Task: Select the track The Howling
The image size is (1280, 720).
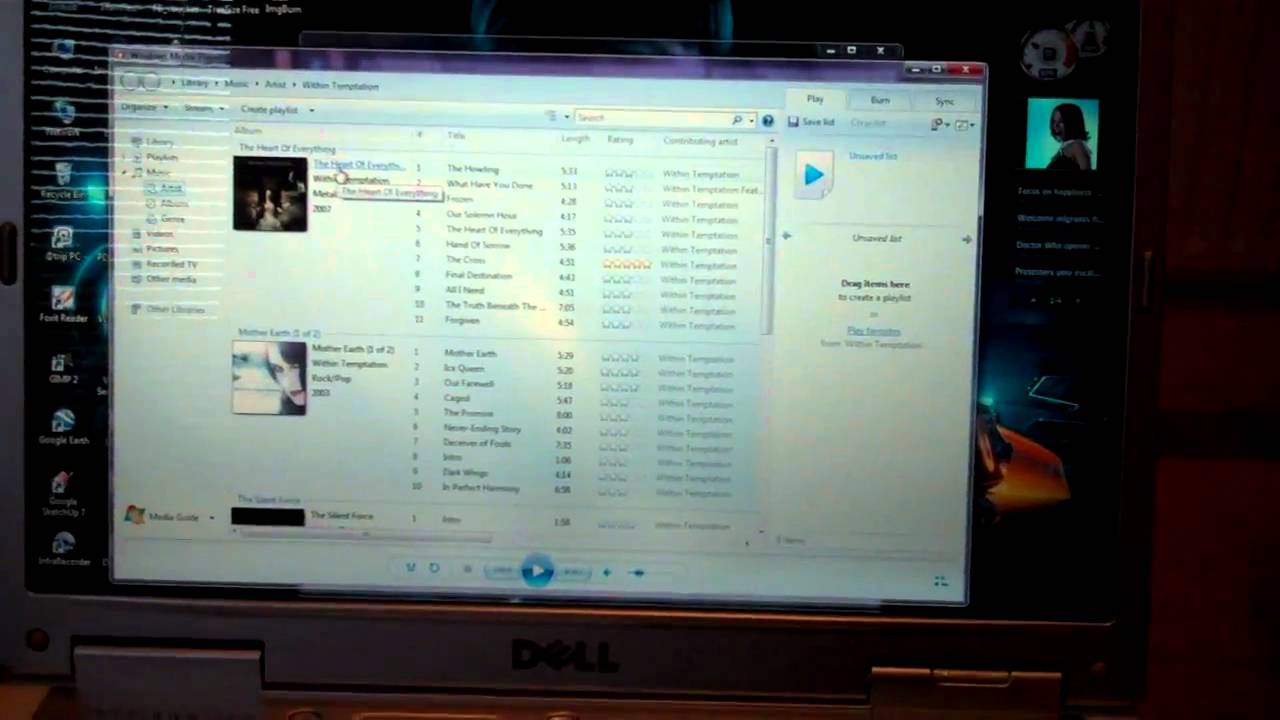Action: [472, 169]
